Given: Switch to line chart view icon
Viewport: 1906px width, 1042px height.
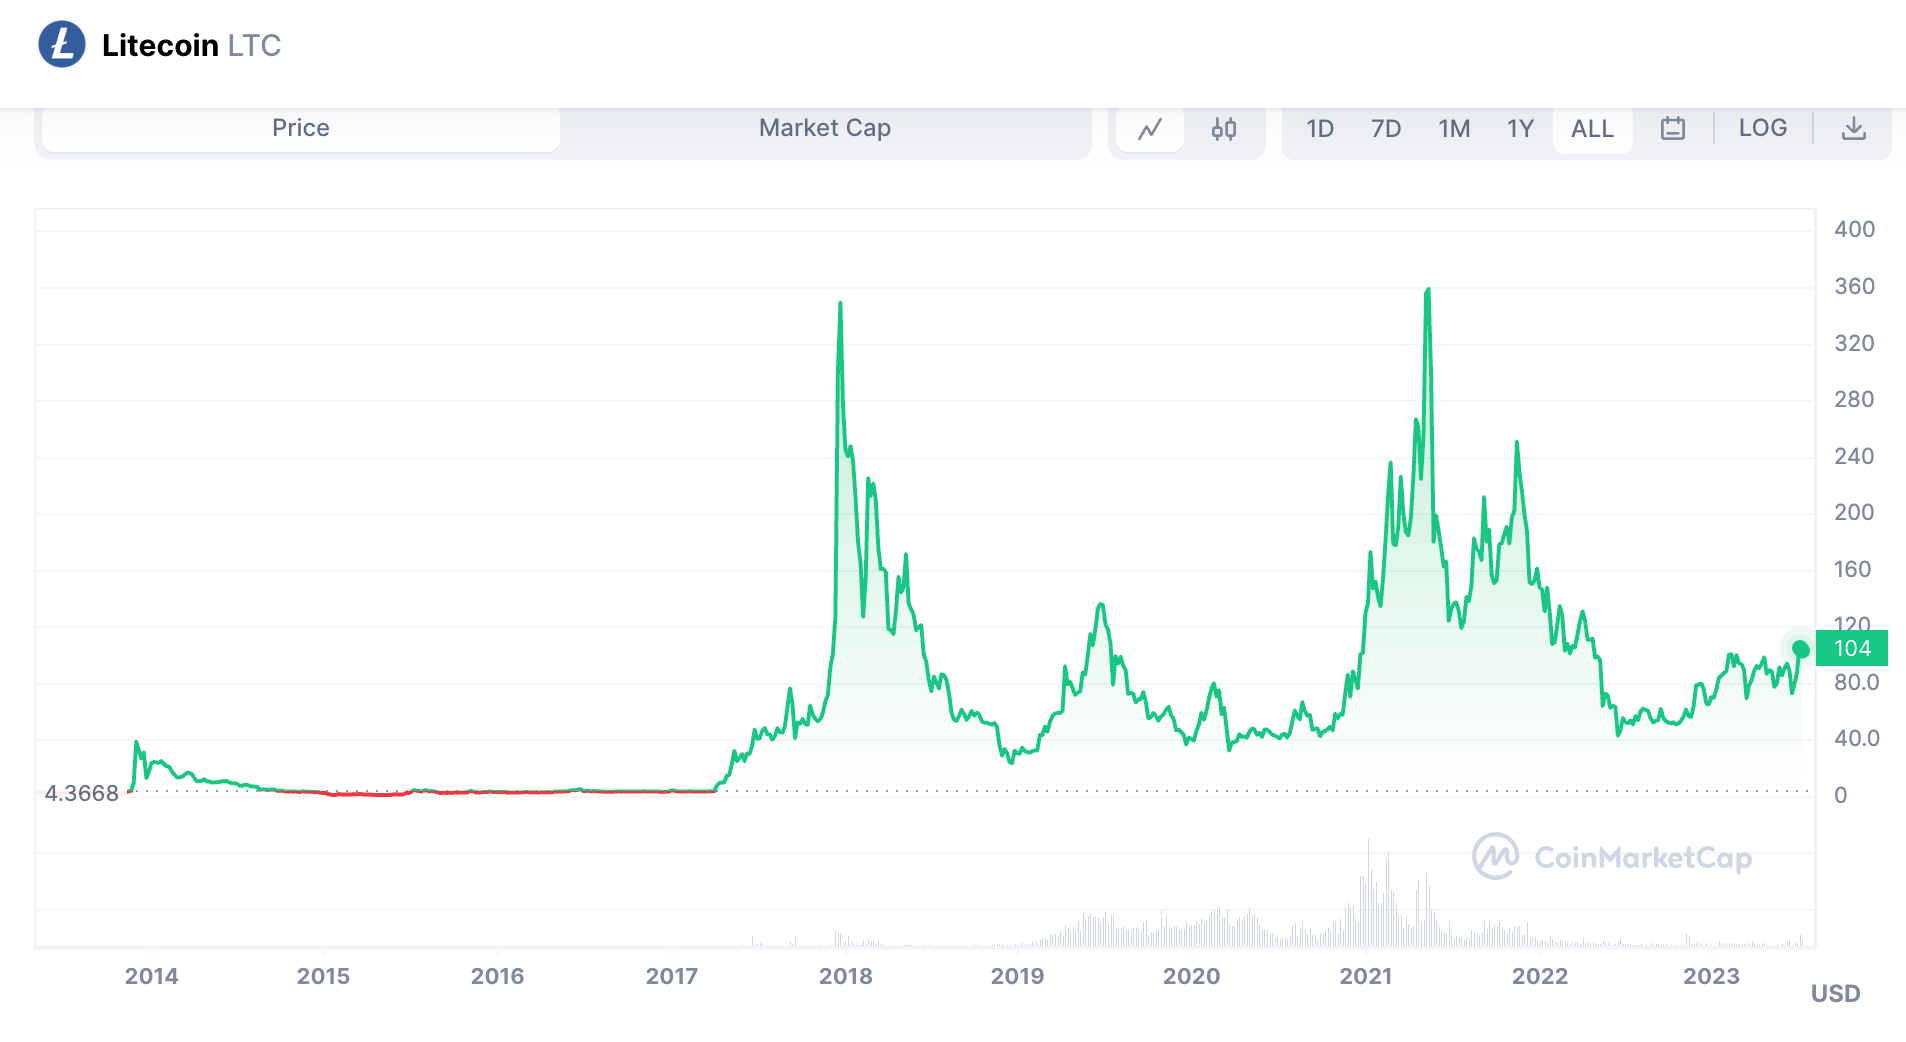Looking at the screenshot, I should click(1150, 129).
